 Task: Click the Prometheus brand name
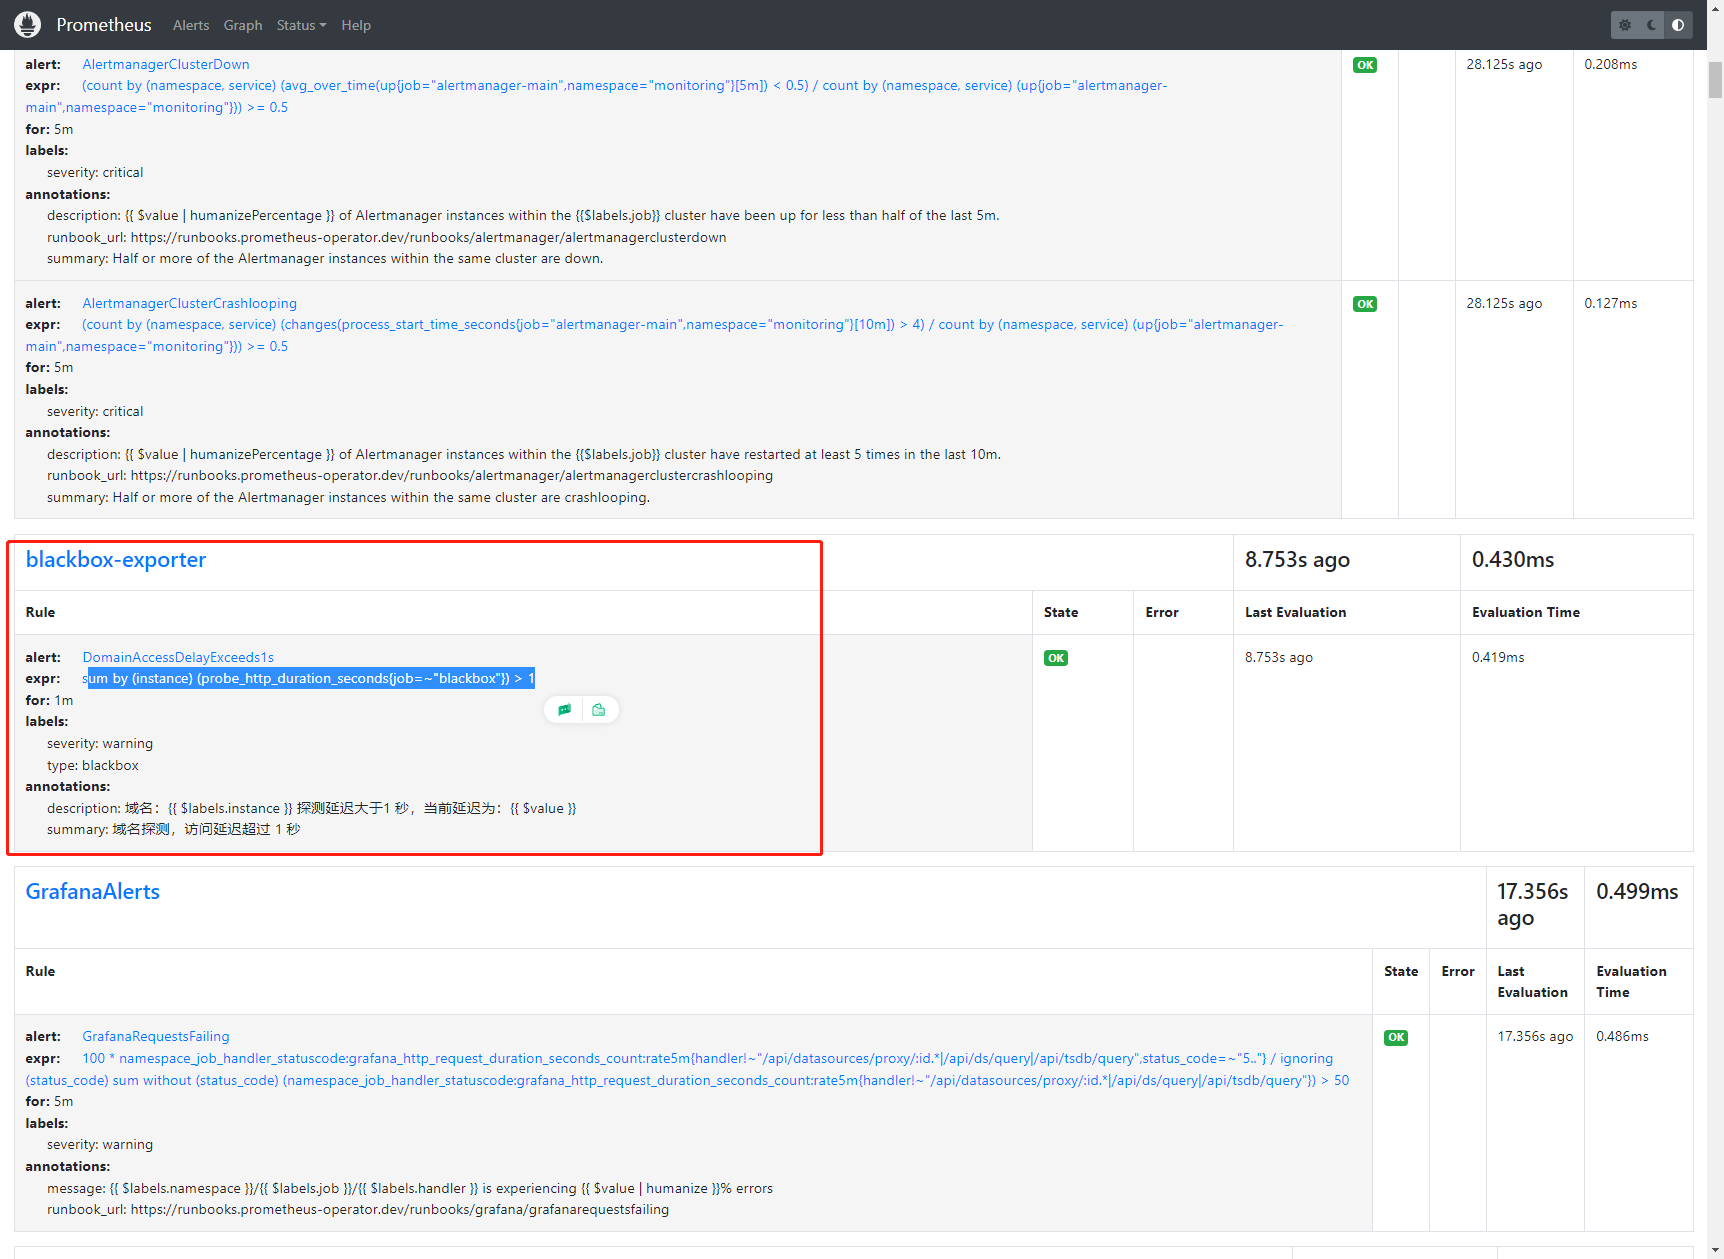click(104, 25)
